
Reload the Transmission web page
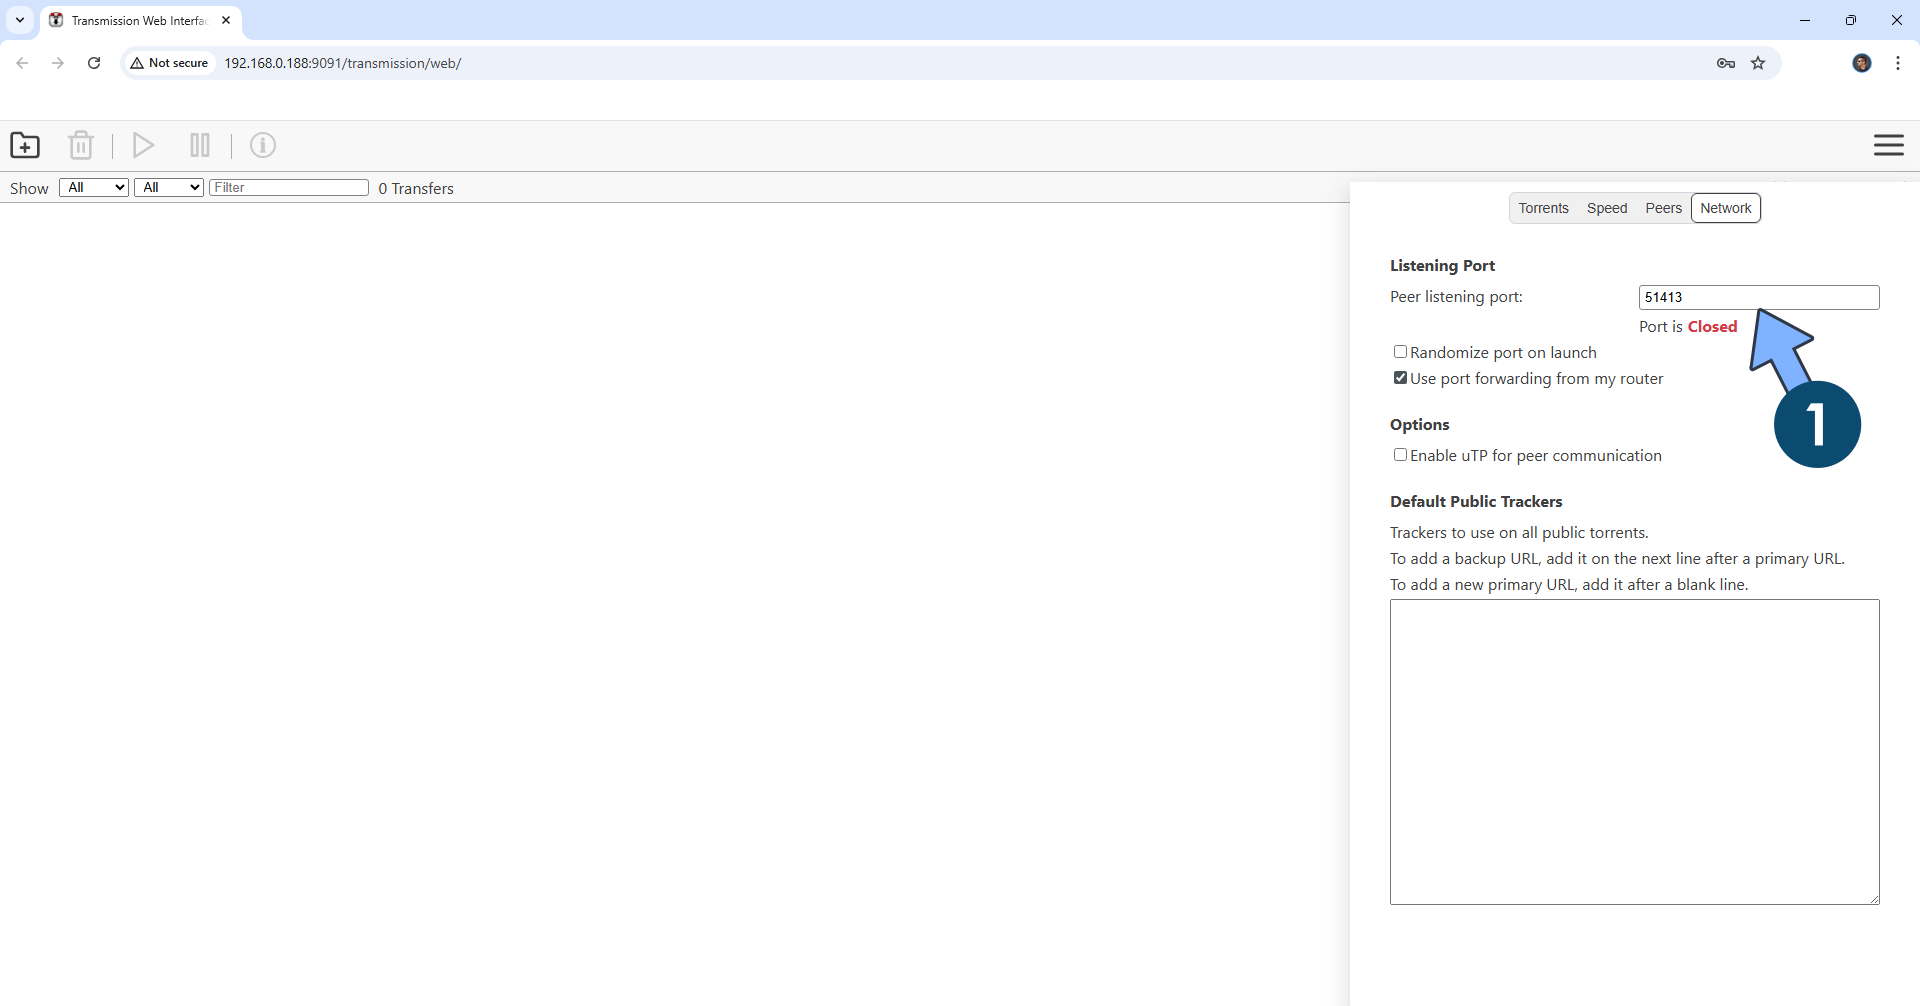click(x=94, y=63)
